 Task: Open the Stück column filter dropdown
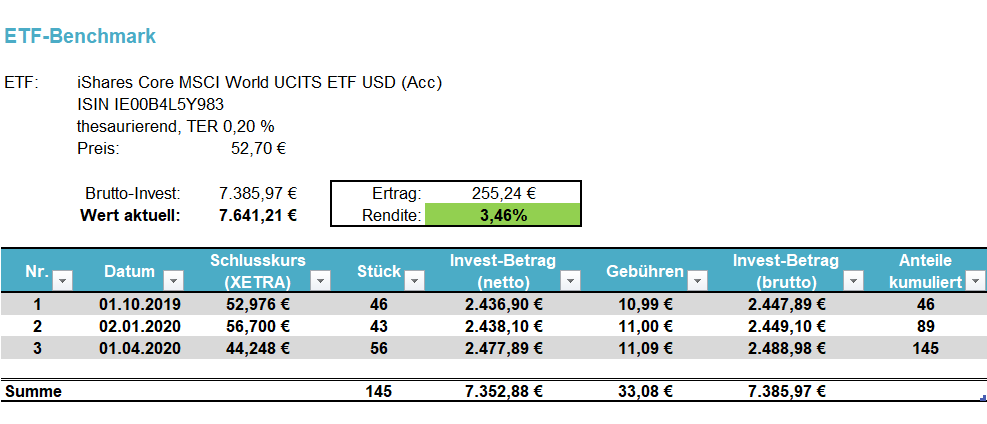tap(414, 281)
